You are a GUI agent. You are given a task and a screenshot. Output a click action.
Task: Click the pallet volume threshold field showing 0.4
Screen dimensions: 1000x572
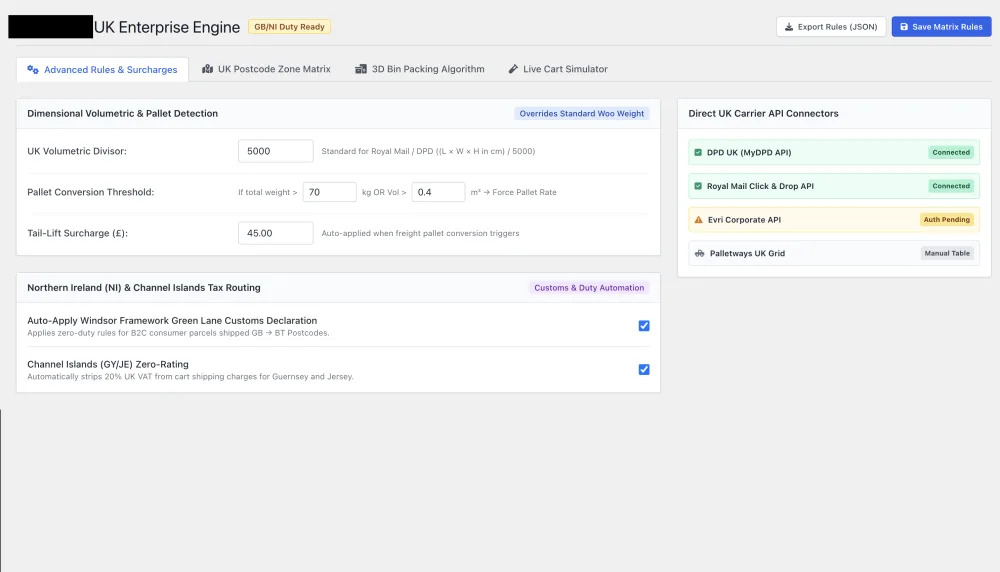(x=438, y=192)
